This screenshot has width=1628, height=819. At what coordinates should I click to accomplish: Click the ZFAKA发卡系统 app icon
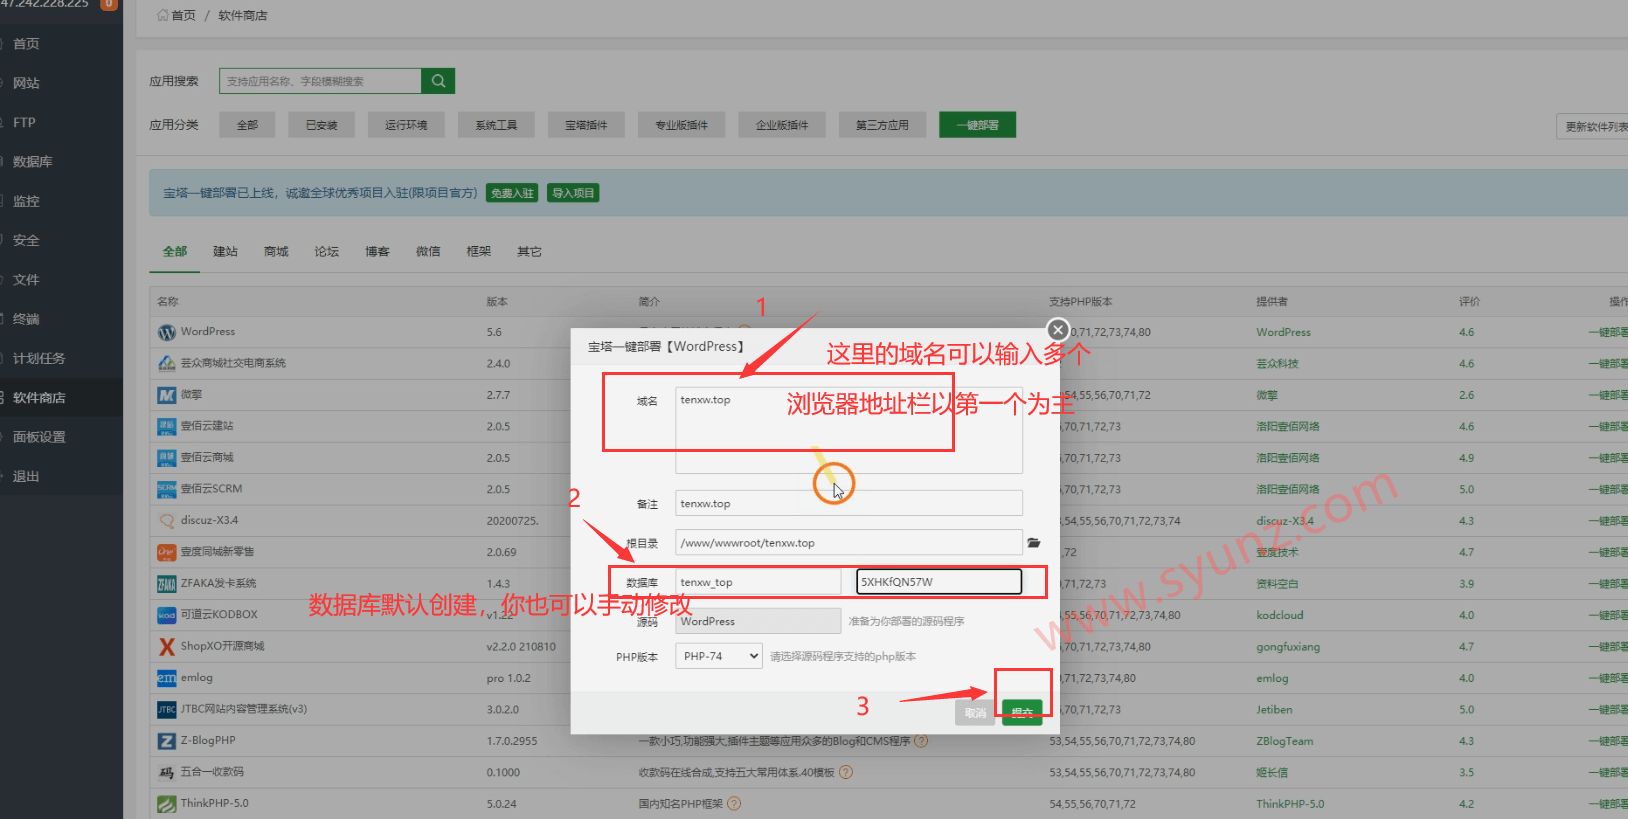pos(167,583)
